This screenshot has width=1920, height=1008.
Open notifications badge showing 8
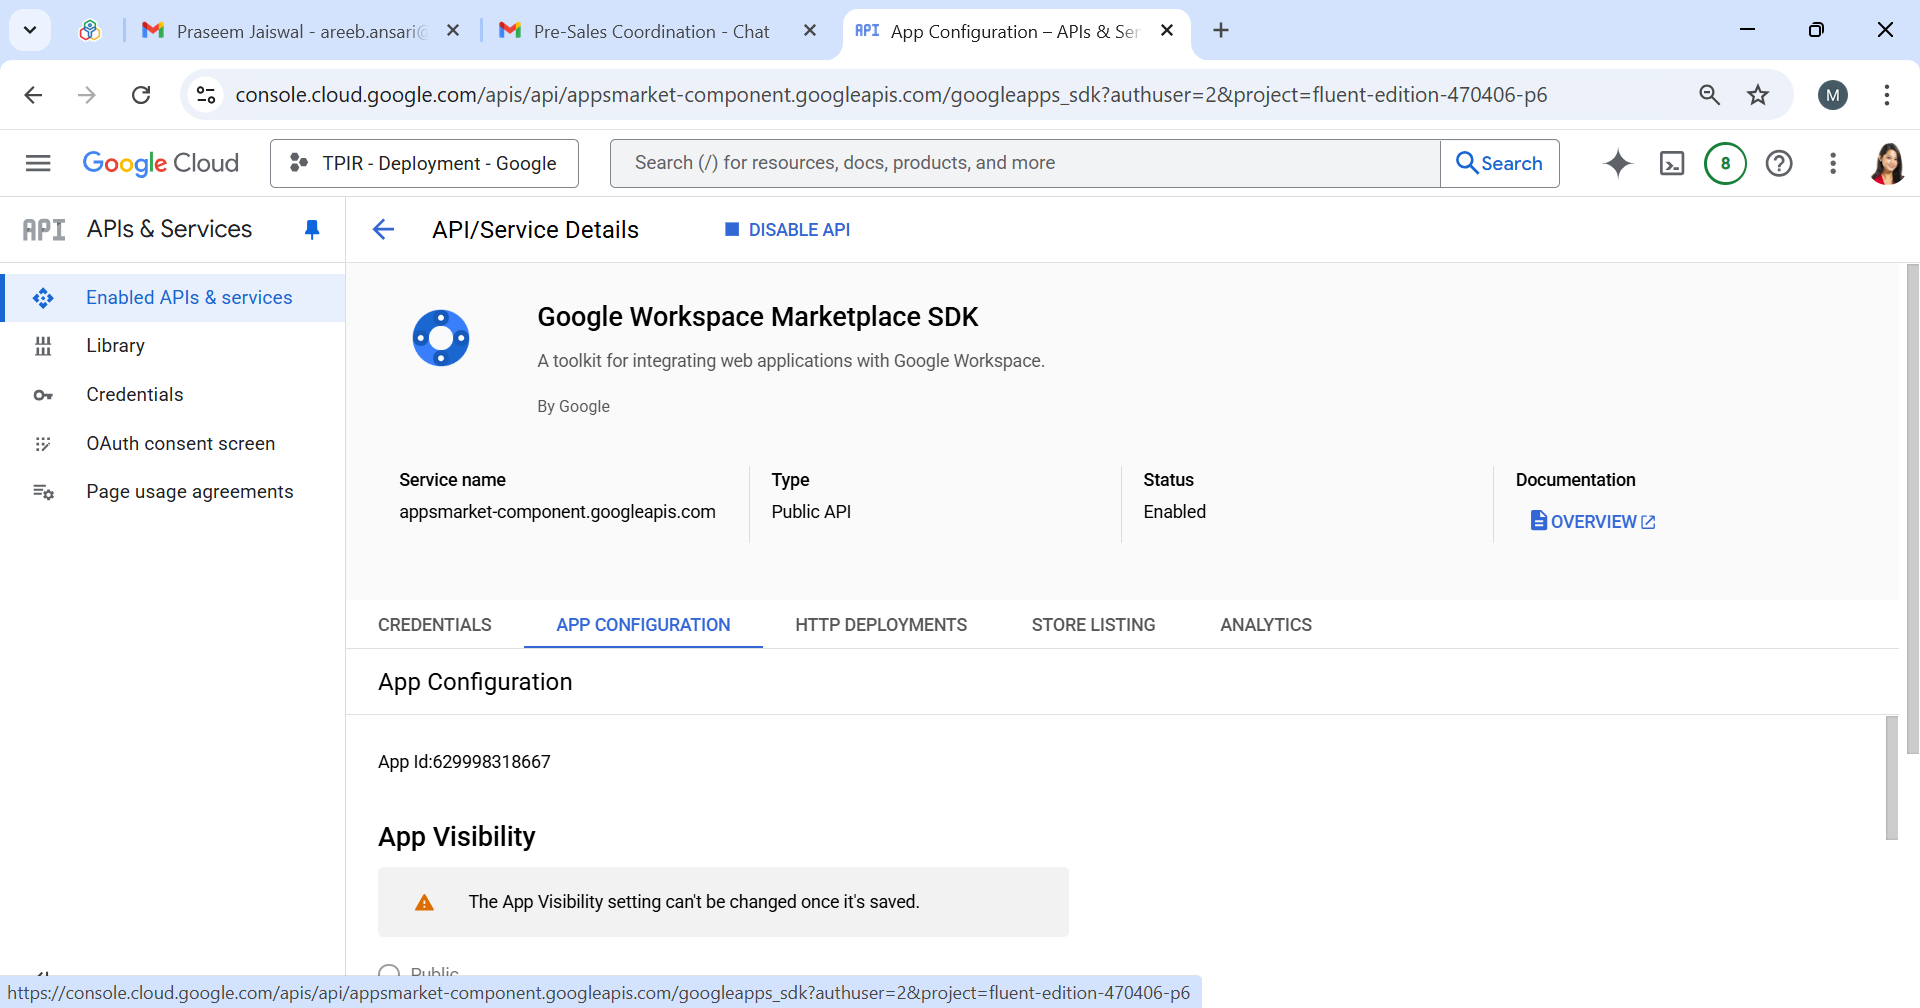point(1725,163)
